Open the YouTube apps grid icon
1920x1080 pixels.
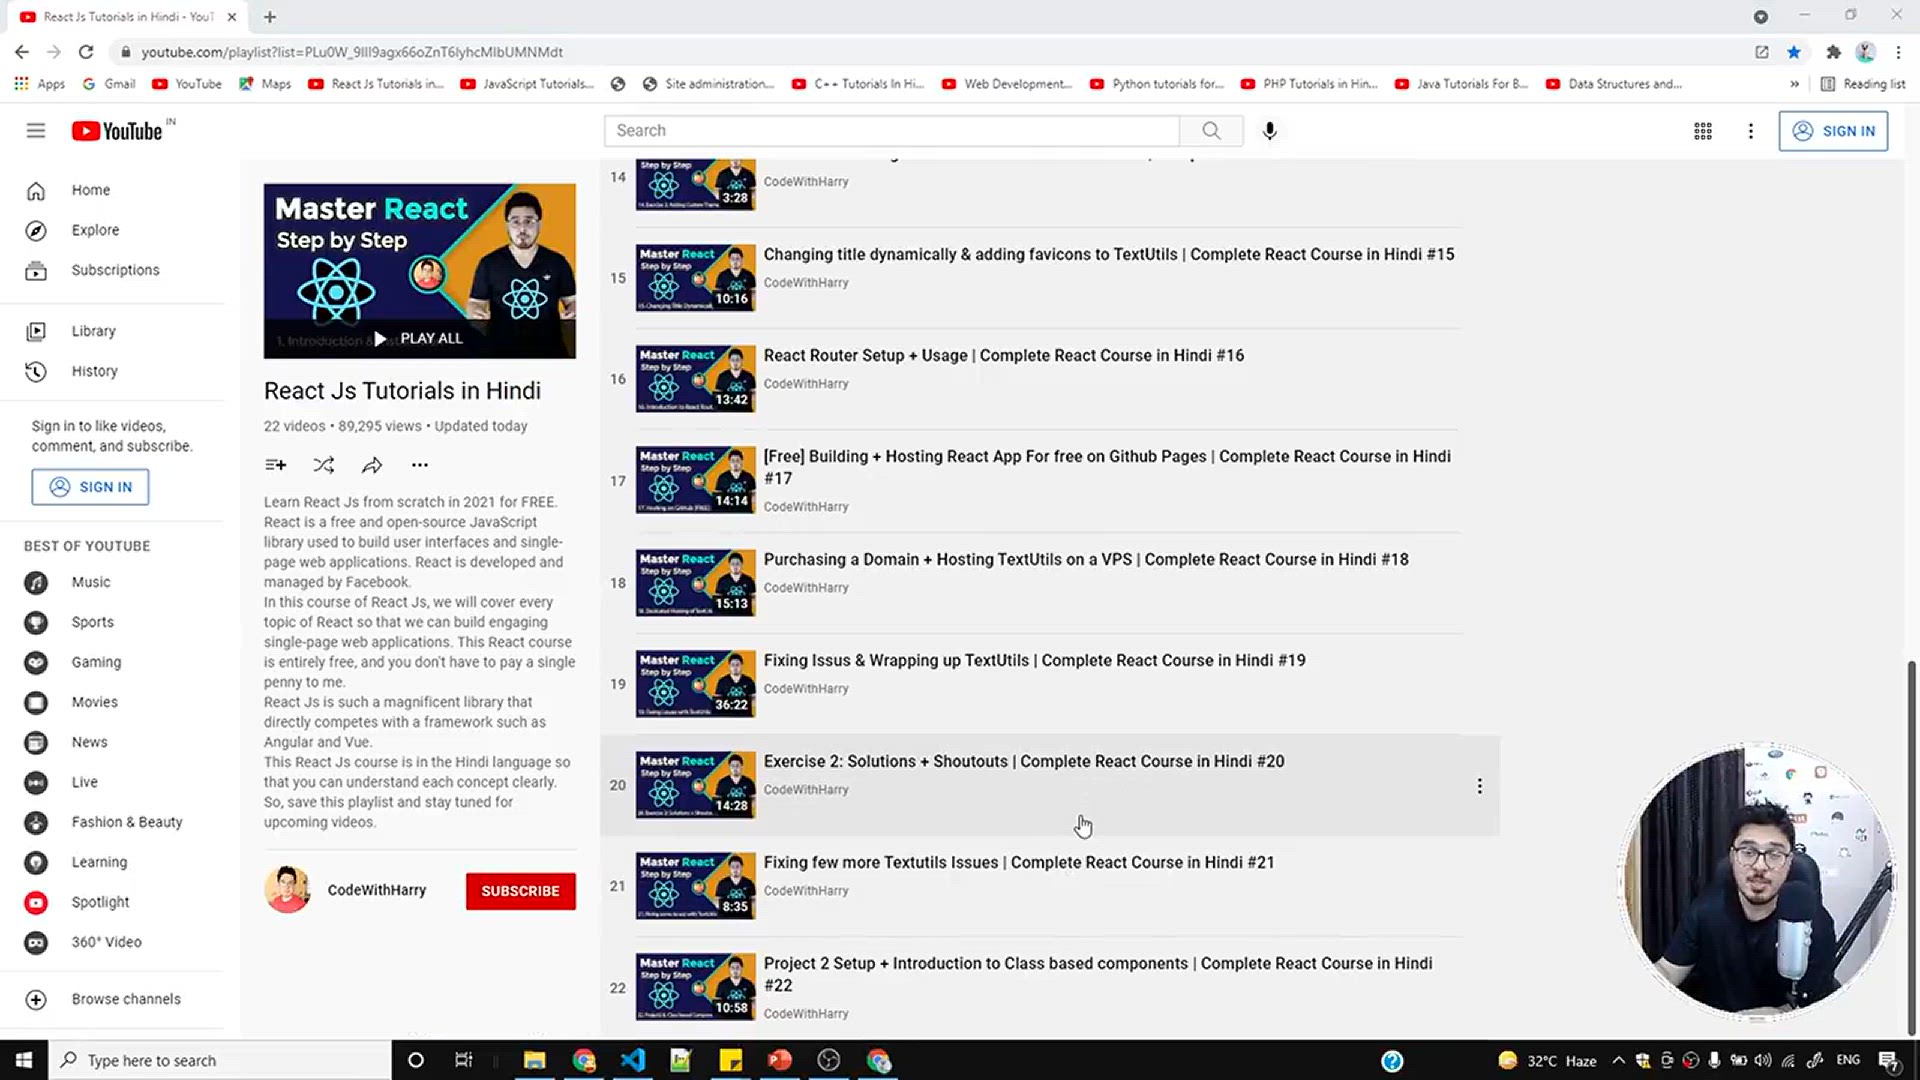(1702, 131)
